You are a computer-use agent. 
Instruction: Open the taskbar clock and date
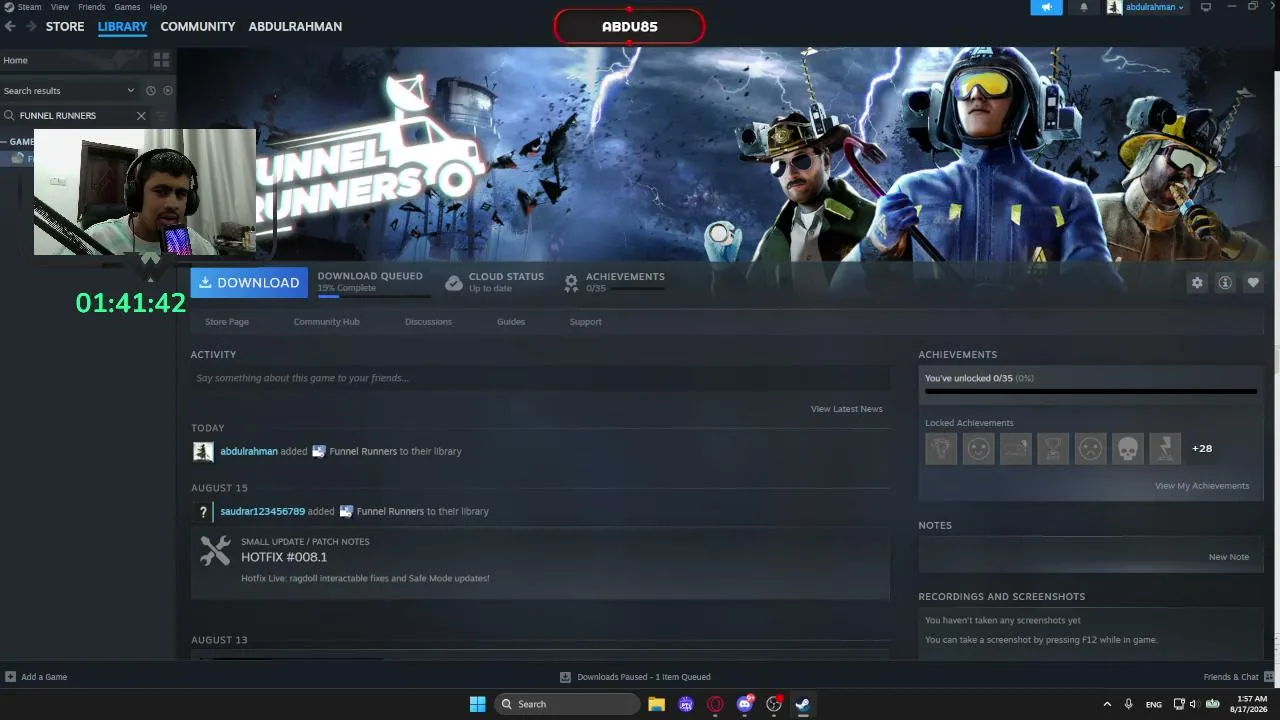1249,704
